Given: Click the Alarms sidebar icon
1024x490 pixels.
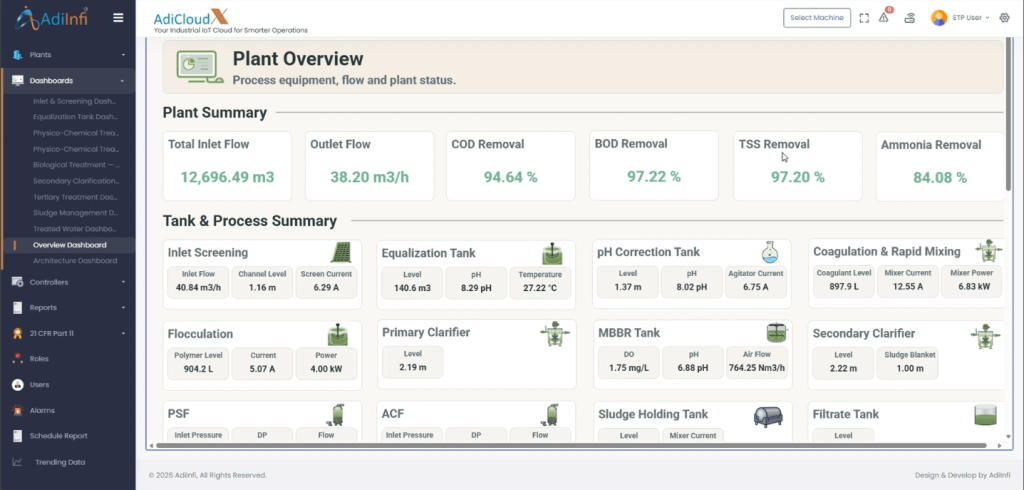Looking at the screenshot, I should 18,410.
